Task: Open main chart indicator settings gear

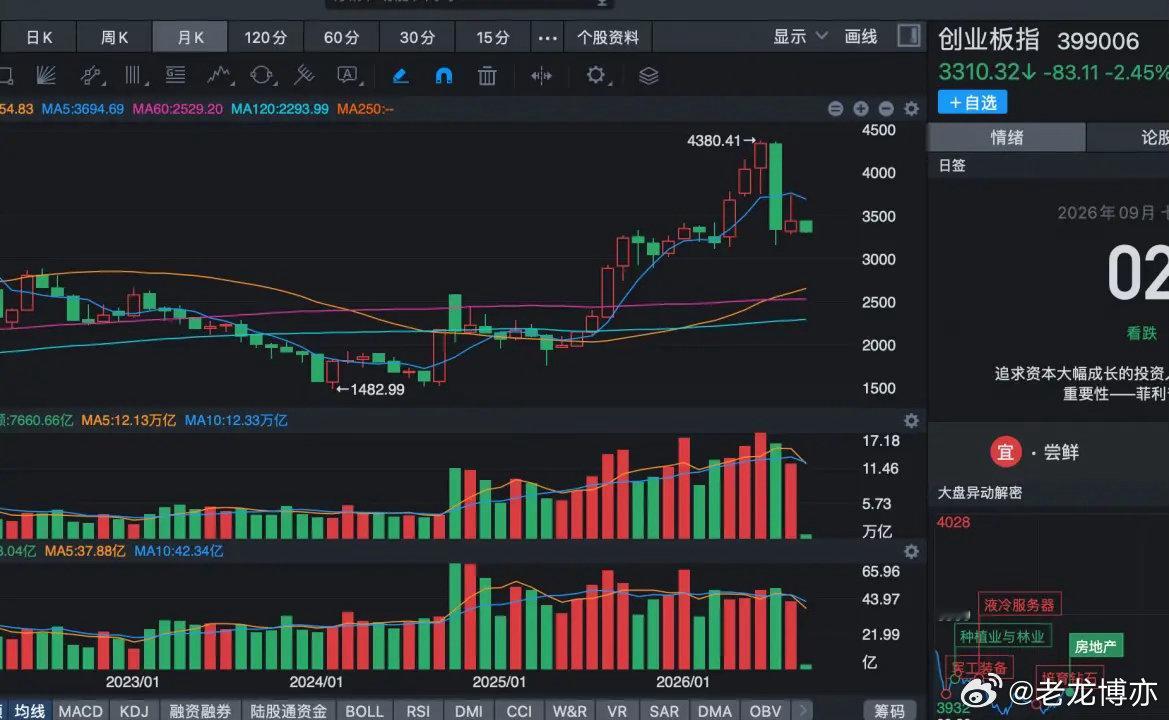Action: 911,109
